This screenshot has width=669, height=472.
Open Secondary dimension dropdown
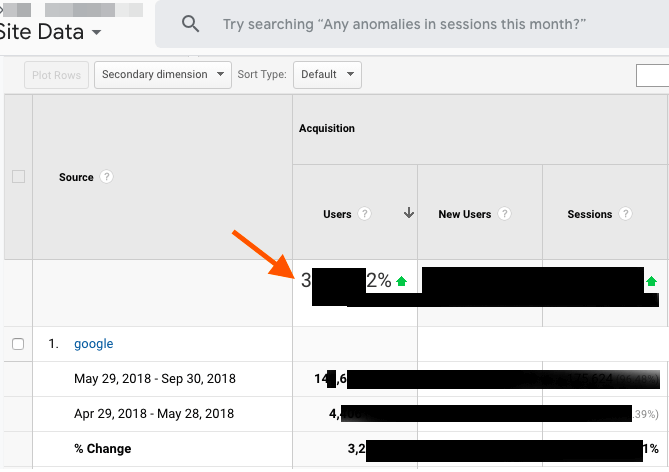pos(162,75)
